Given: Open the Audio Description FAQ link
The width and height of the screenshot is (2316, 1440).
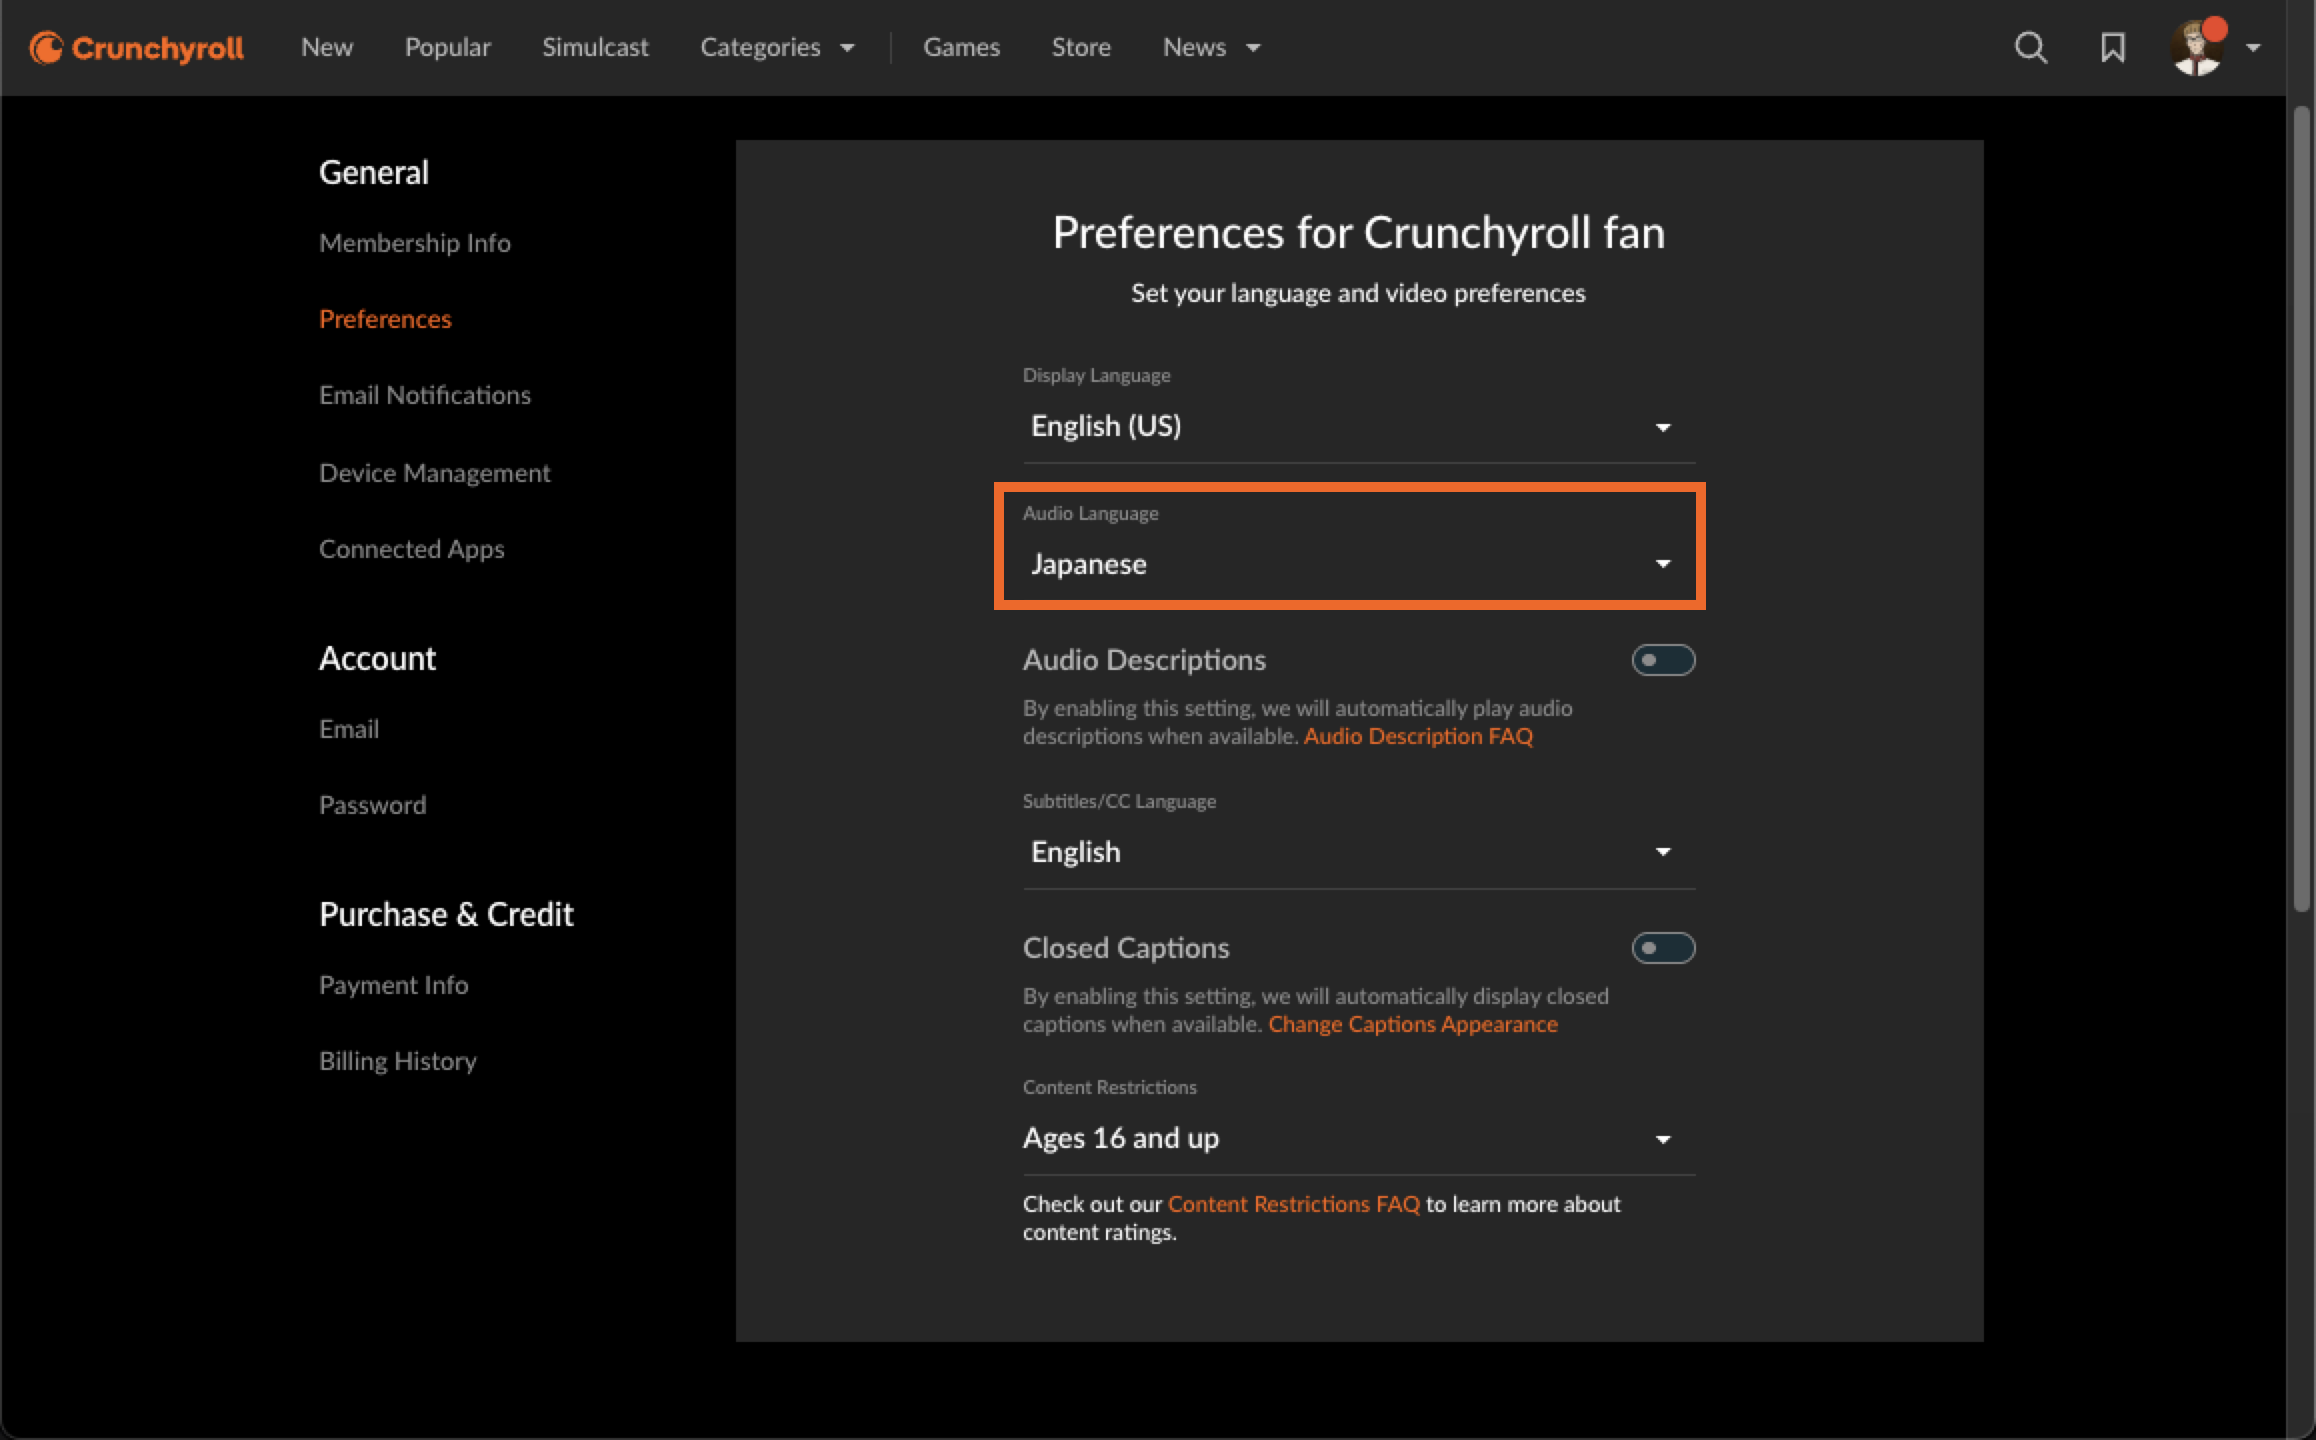Looking at the screenshot, I should 1418,736.
